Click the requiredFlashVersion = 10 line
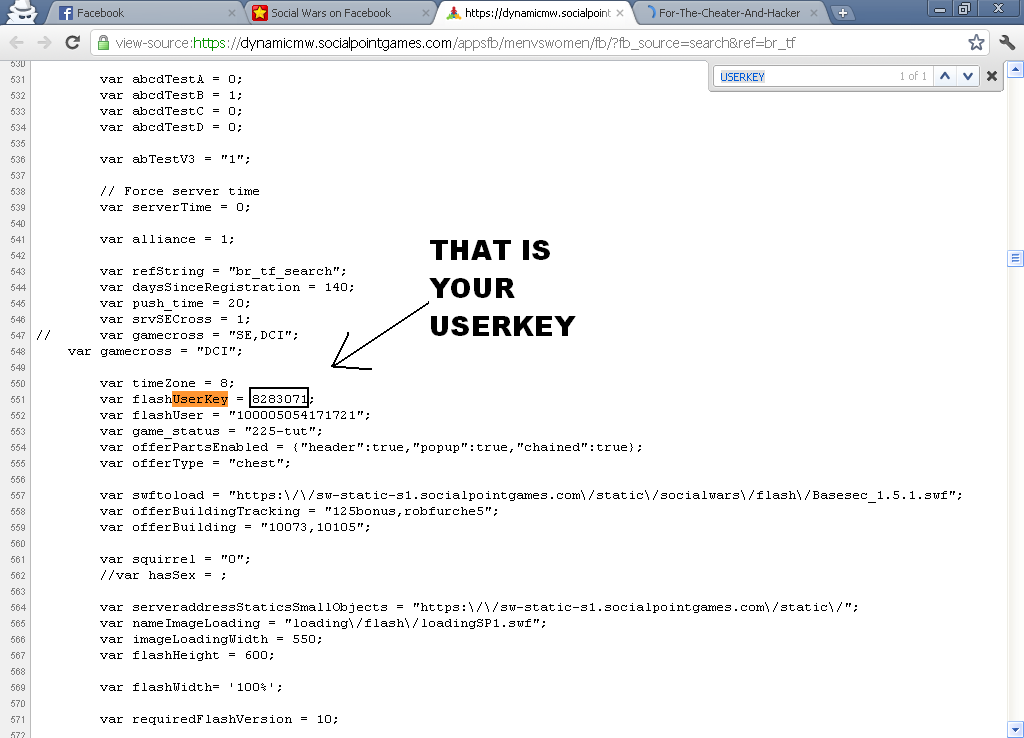 coord(219,719)
